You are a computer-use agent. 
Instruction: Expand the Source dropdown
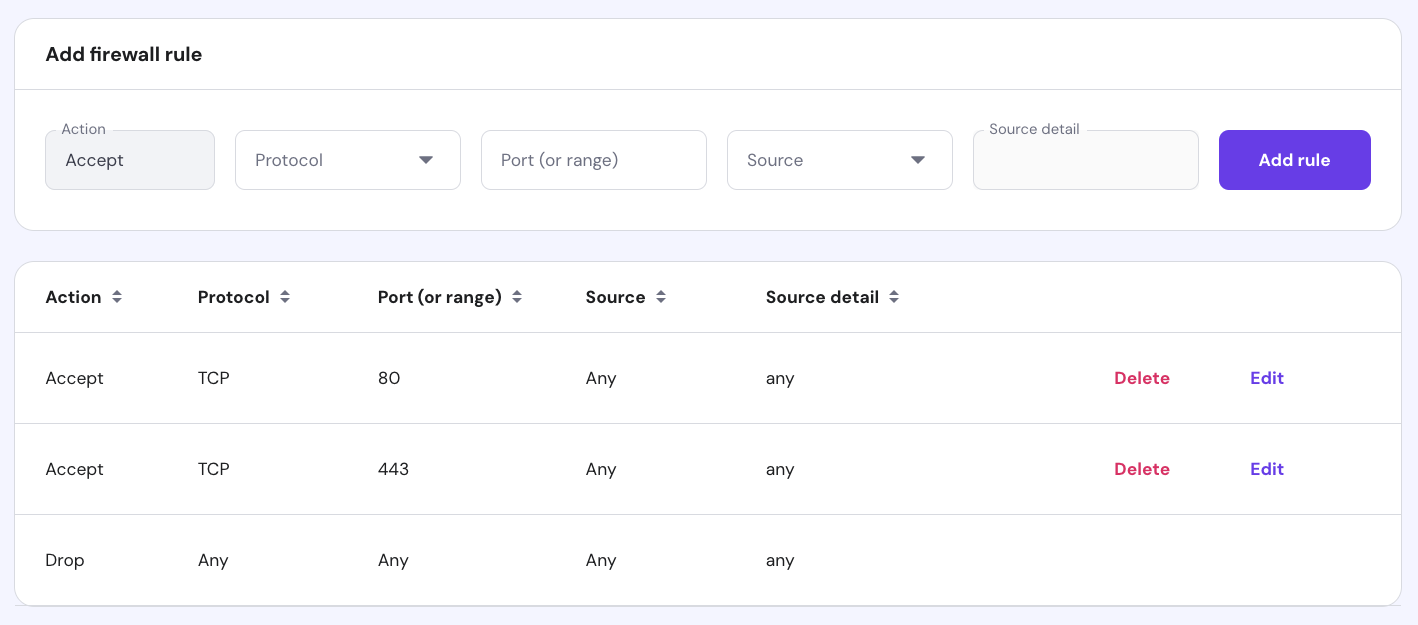click(x=839, y=160)
